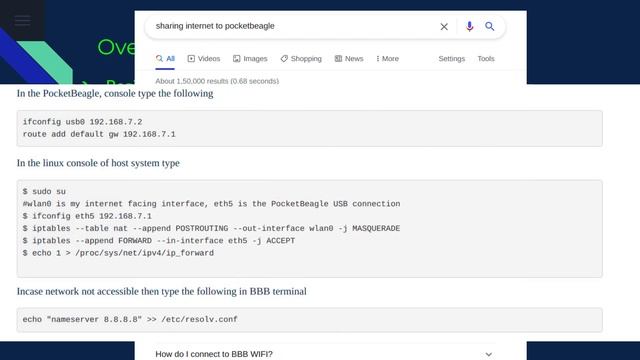The height and width of the screenshot is (360, 640).
Task: Switch to the Videos tab
Action: pos(204,59)
